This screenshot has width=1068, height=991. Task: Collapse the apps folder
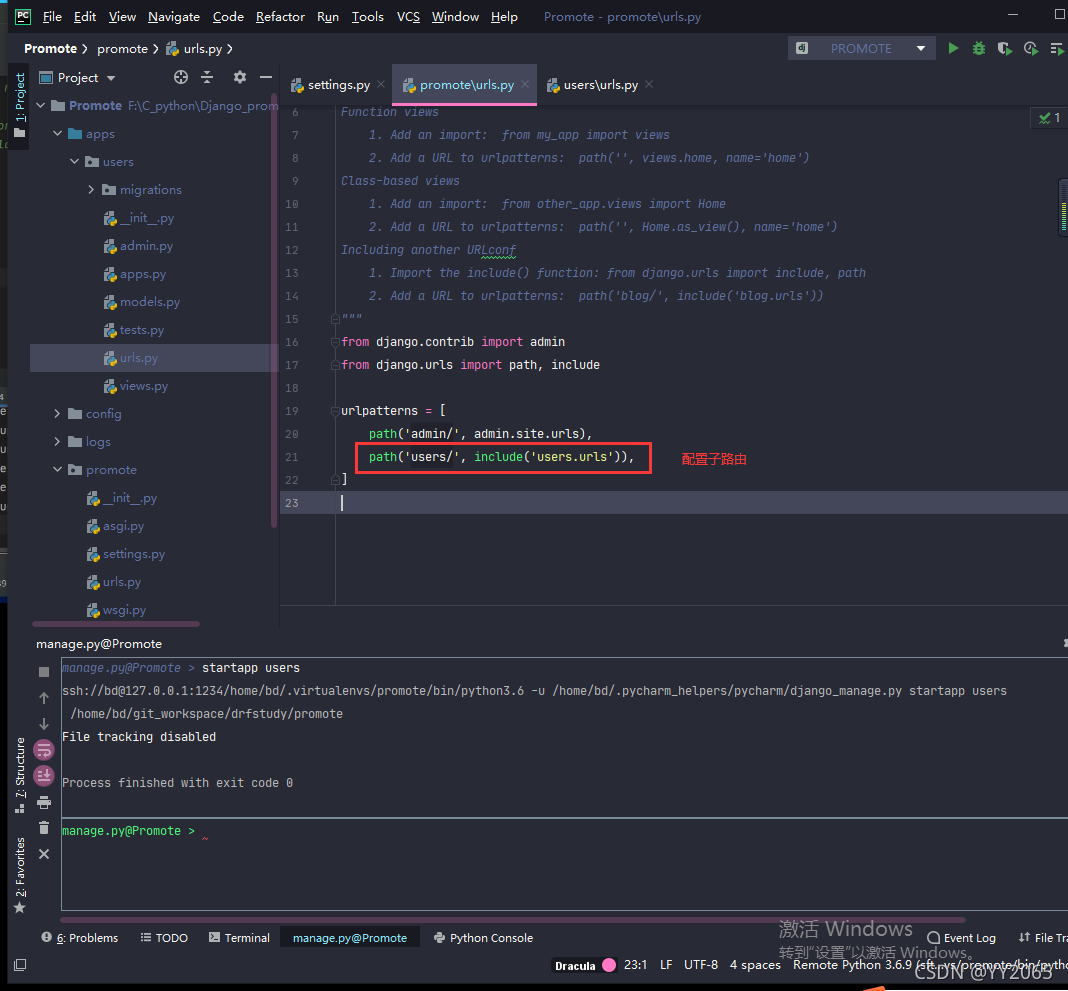(x=58, y=133)
